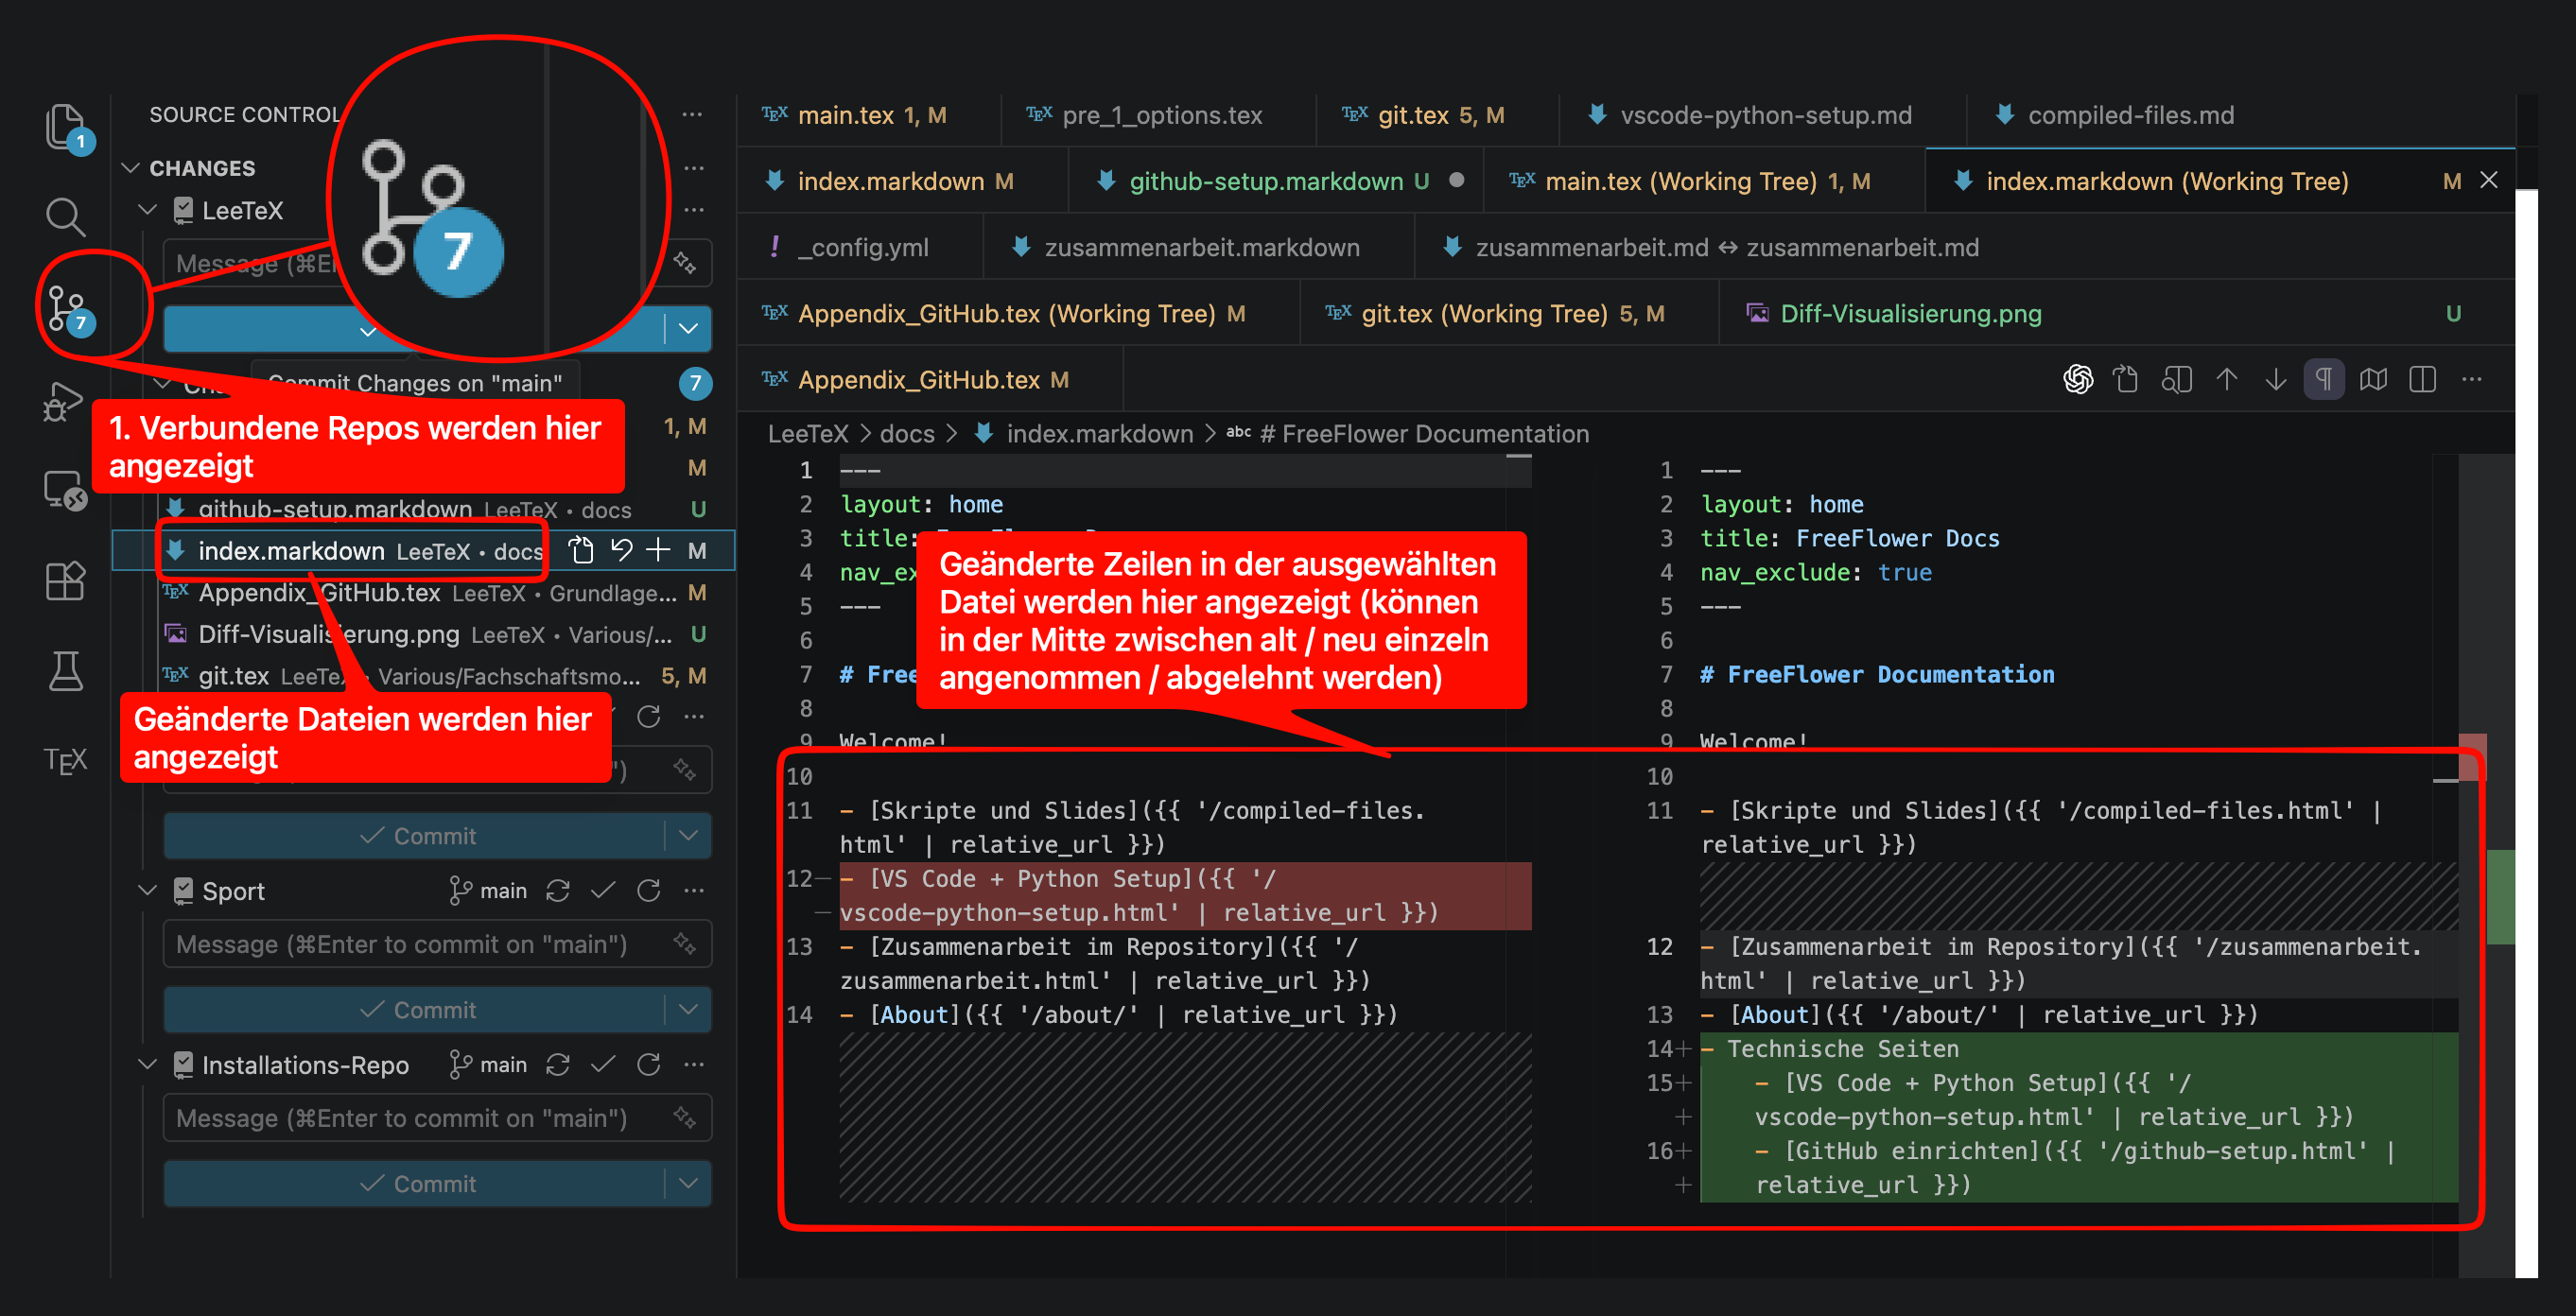Open commit dropdown above Sport repository

tap(688, 835)
